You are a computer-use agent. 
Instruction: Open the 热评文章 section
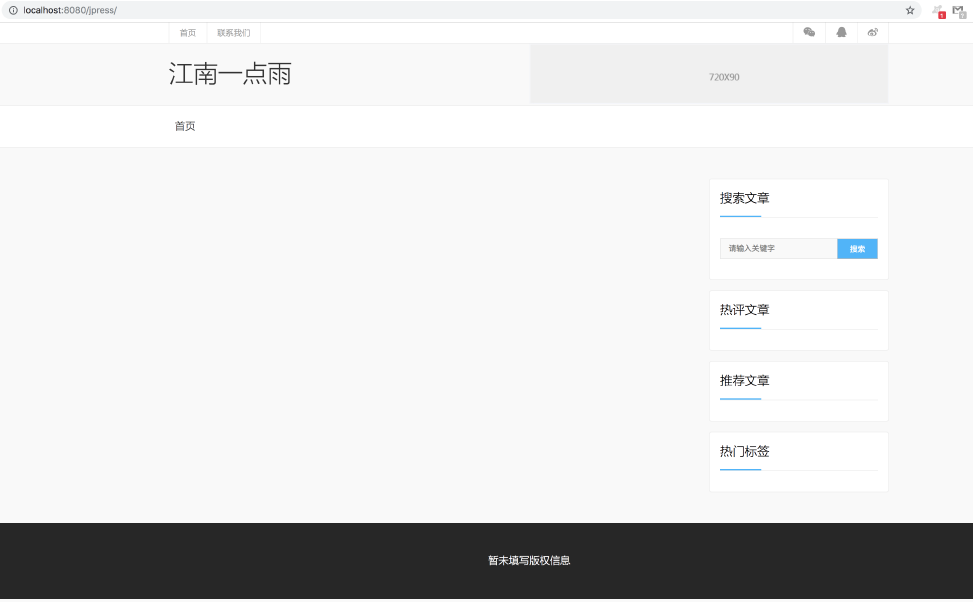pyautogui.click(x=746, y=310)
